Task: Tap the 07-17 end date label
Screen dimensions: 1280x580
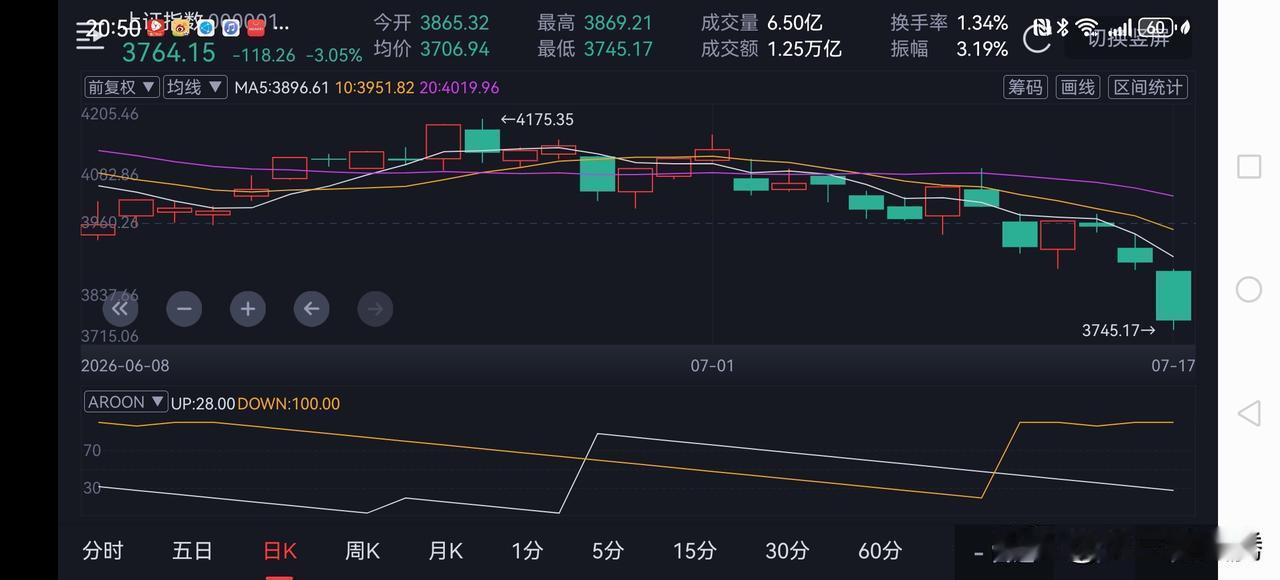Action: tap(1173, 366)
